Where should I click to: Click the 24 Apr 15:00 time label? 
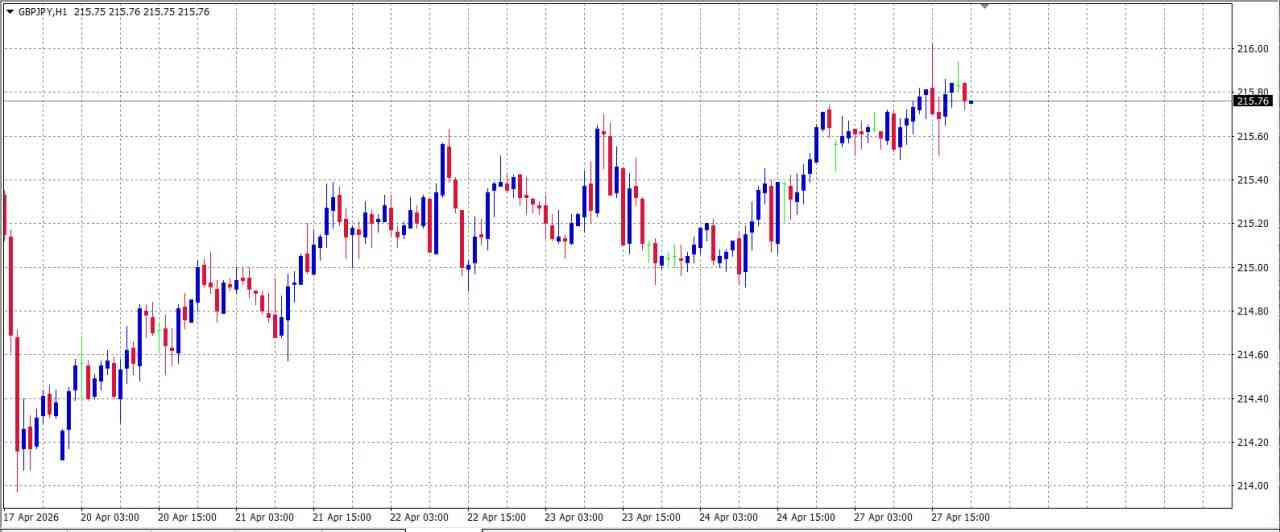point(806,518)
